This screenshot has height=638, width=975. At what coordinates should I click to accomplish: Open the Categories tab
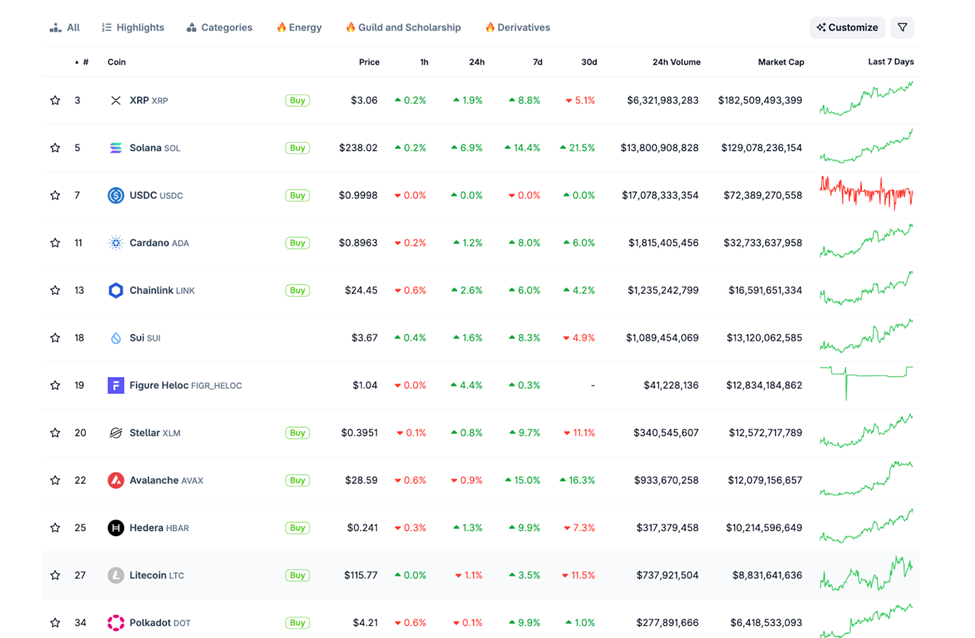[219, 28]
